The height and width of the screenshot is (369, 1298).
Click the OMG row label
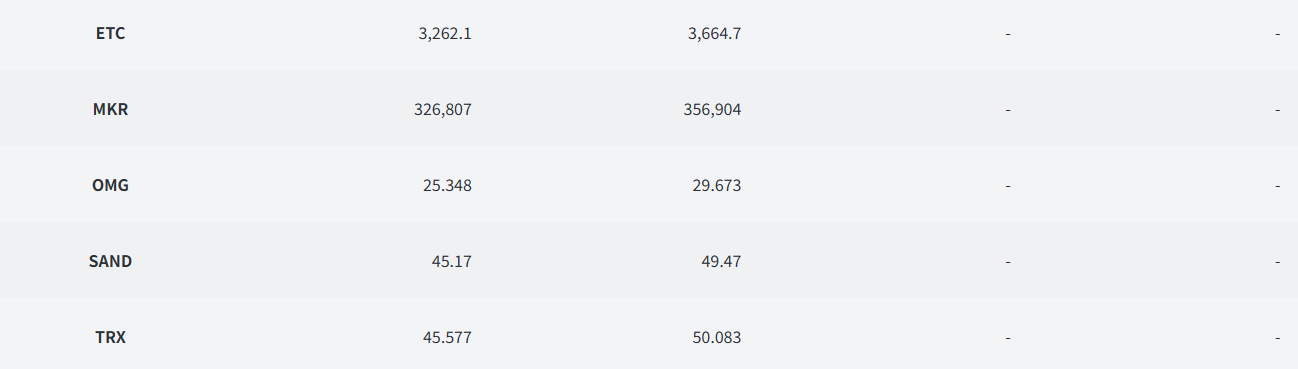[x=110, y=185]
